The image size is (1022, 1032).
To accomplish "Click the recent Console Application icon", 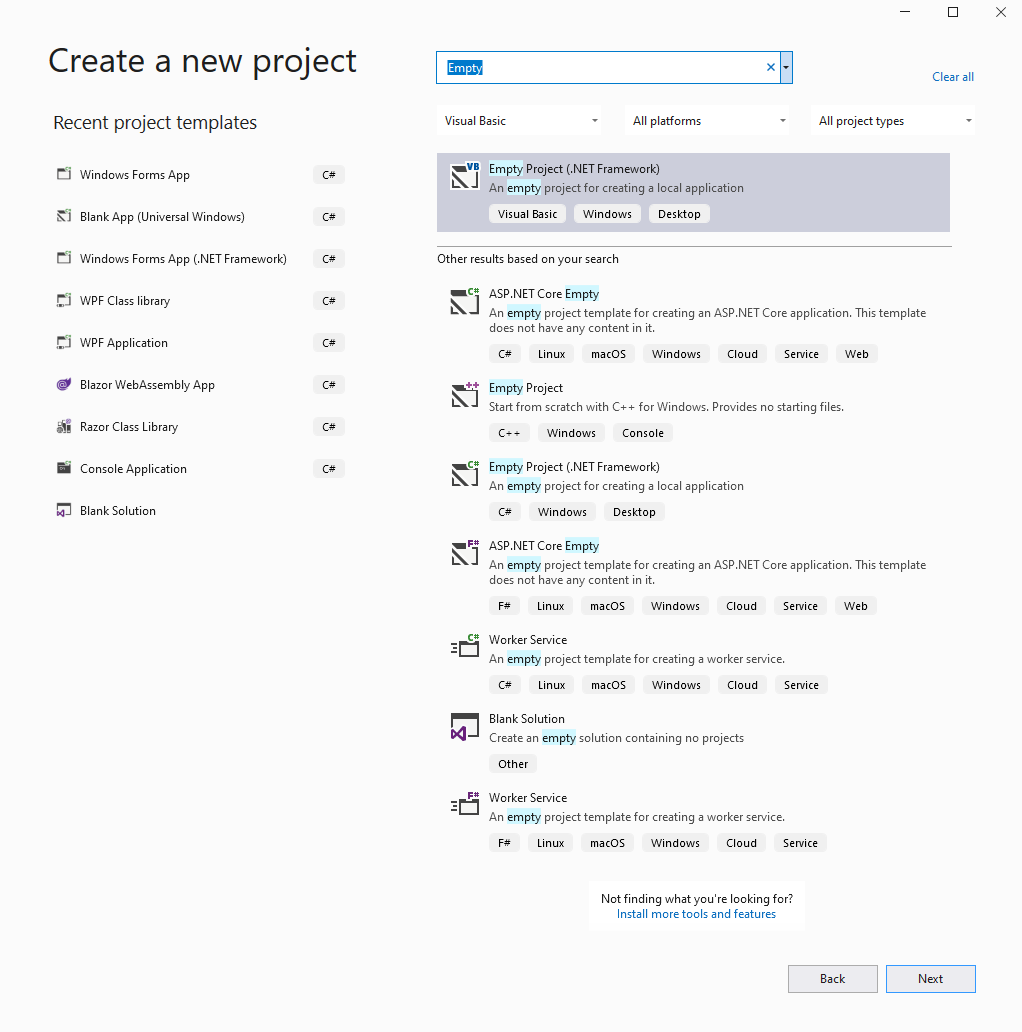I will (64, 469).
